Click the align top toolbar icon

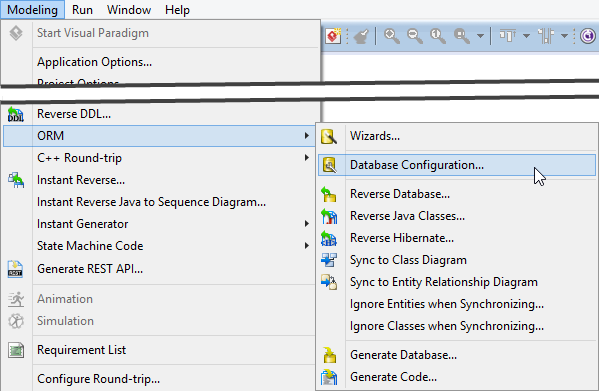(x=508, y=36)
